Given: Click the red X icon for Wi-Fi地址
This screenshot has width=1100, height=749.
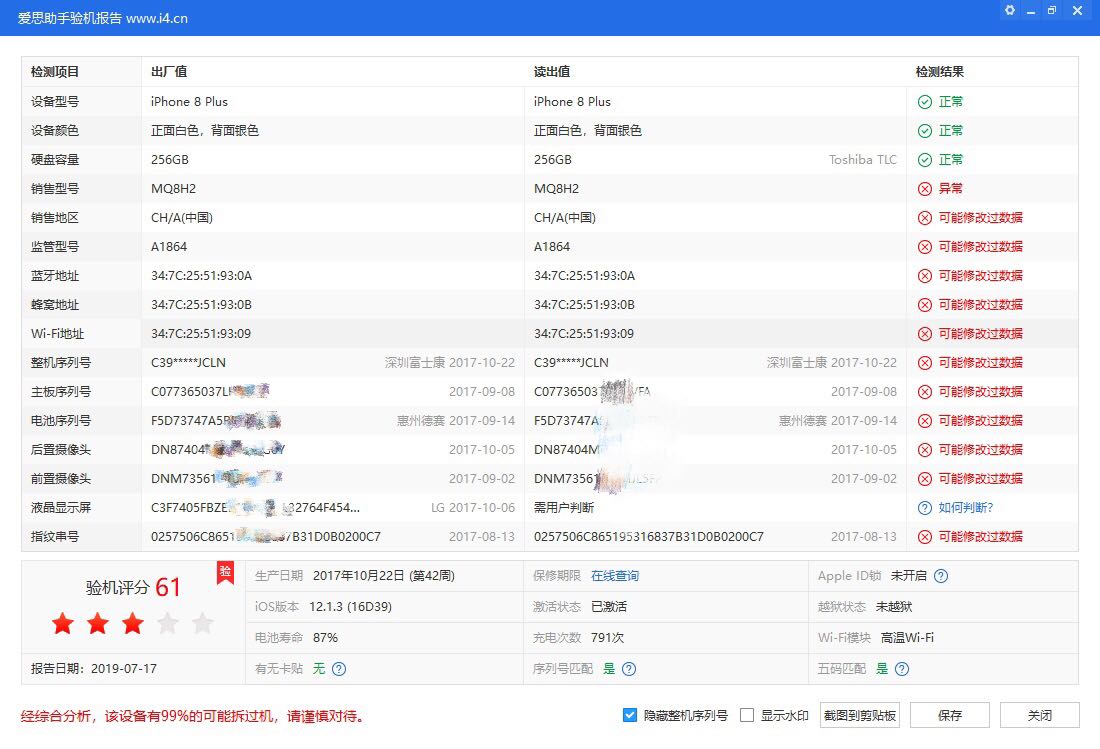Looking at the screenshot, I should (925, 334).
